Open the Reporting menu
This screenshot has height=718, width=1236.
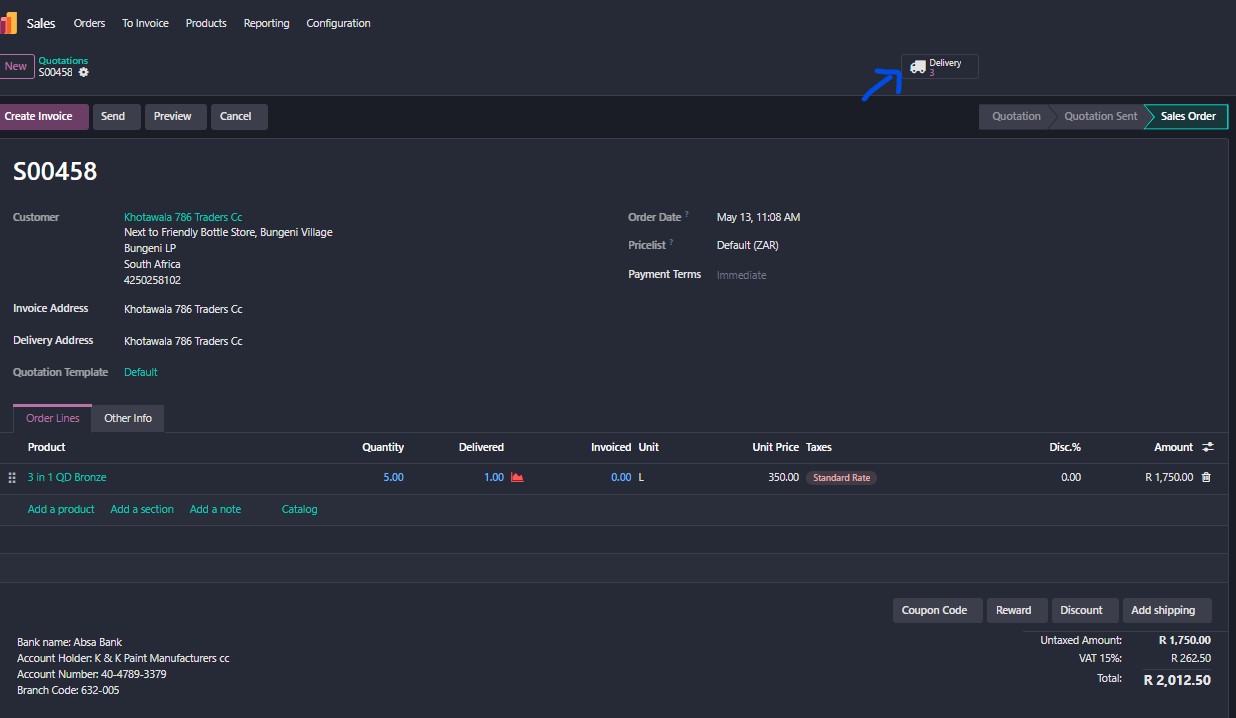coord(266,23)
